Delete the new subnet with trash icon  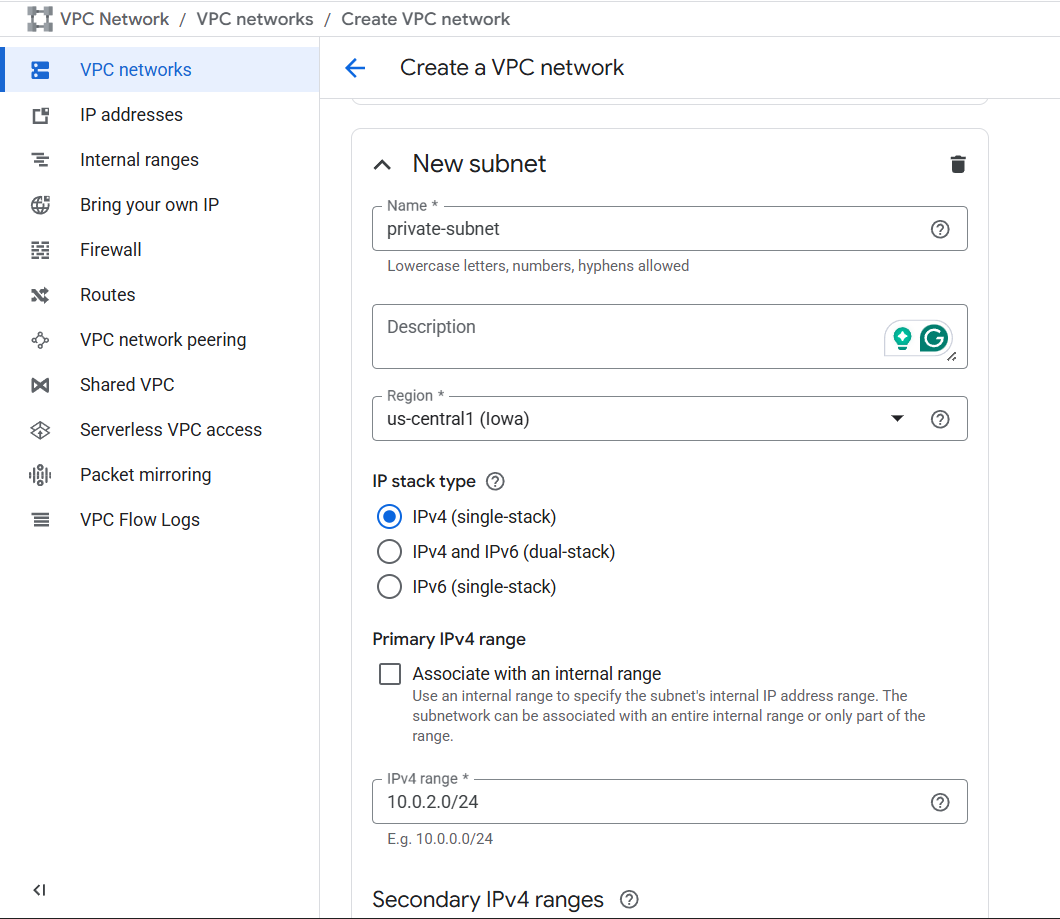coord(958,164)
